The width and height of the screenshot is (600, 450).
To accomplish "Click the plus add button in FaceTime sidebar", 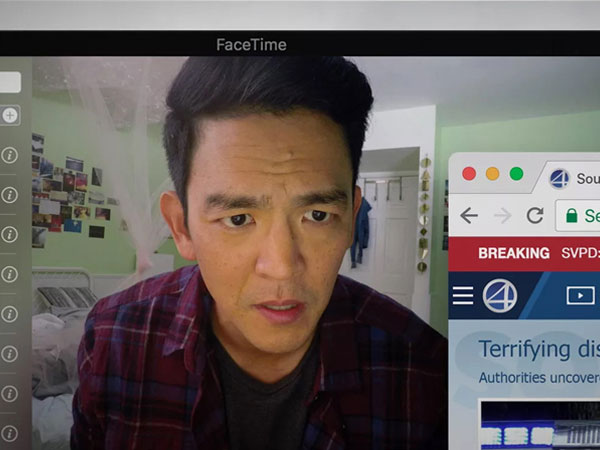I will click(x=10, y=115).
